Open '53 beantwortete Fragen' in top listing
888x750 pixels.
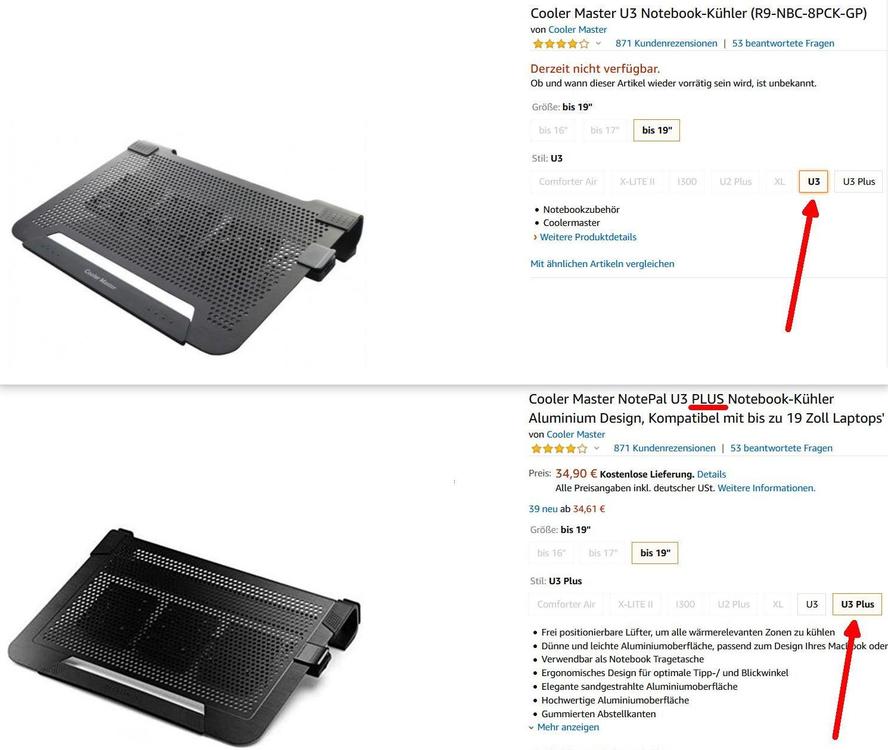click(783, 44)
